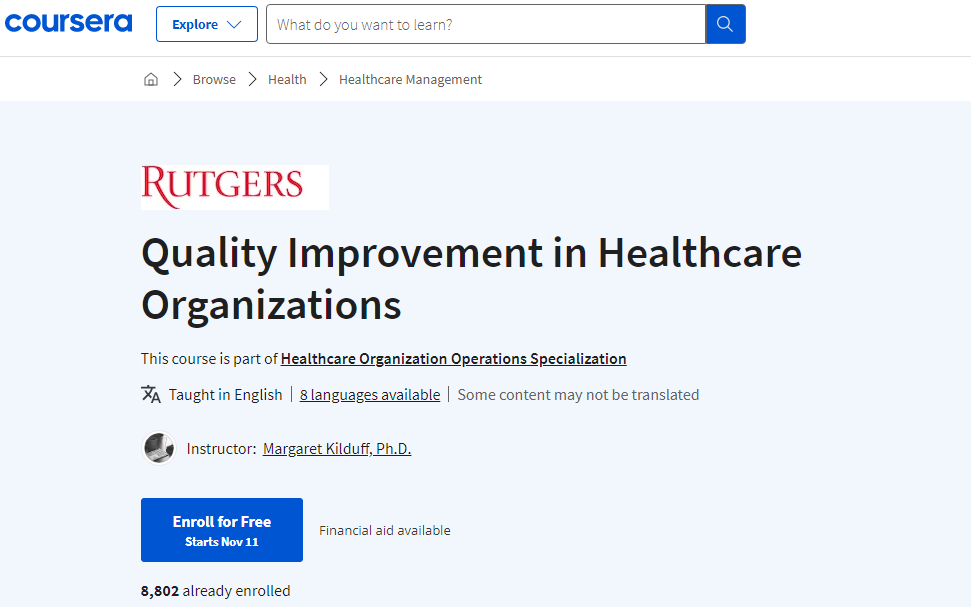This screenshot has width=971, height=607.
Task: Click the chevron after Healthcare Management breadcrumb
Action: [x=323, y=78]
